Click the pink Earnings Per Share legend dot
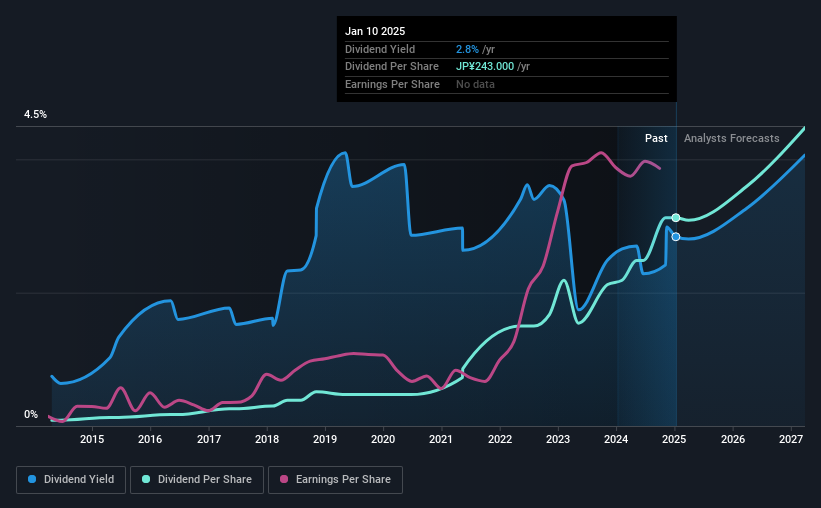Image resolution: width=821 pixels, height=508 pixels. (x=284, y=479)
